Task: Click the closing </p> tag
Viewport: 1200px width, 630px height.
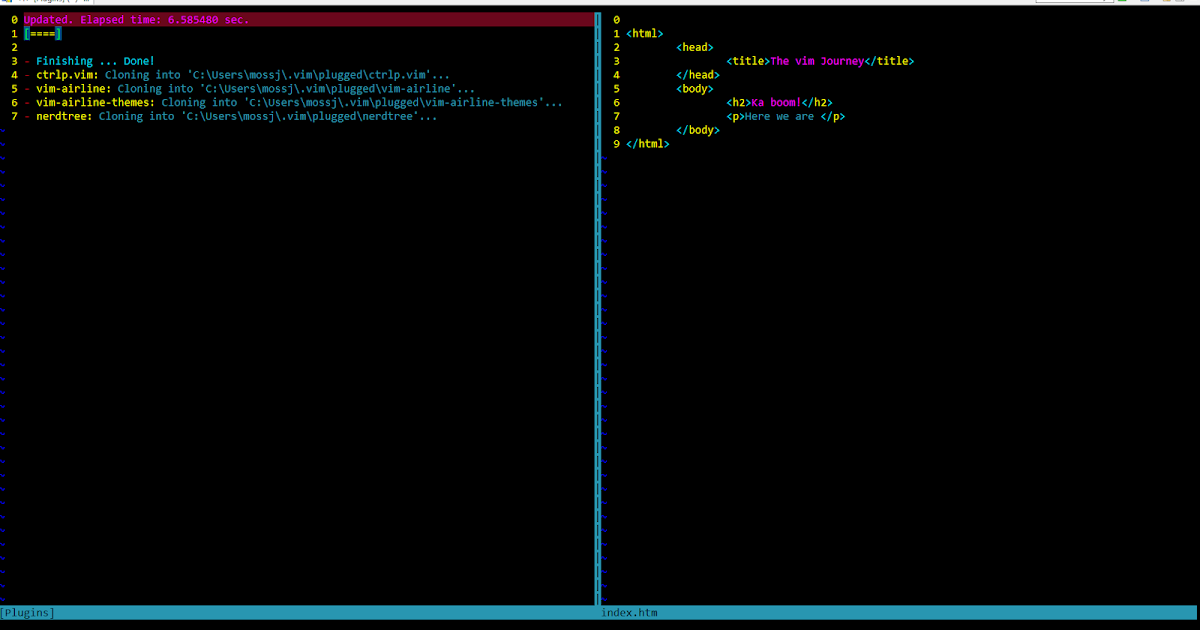Action: (833, 117)
